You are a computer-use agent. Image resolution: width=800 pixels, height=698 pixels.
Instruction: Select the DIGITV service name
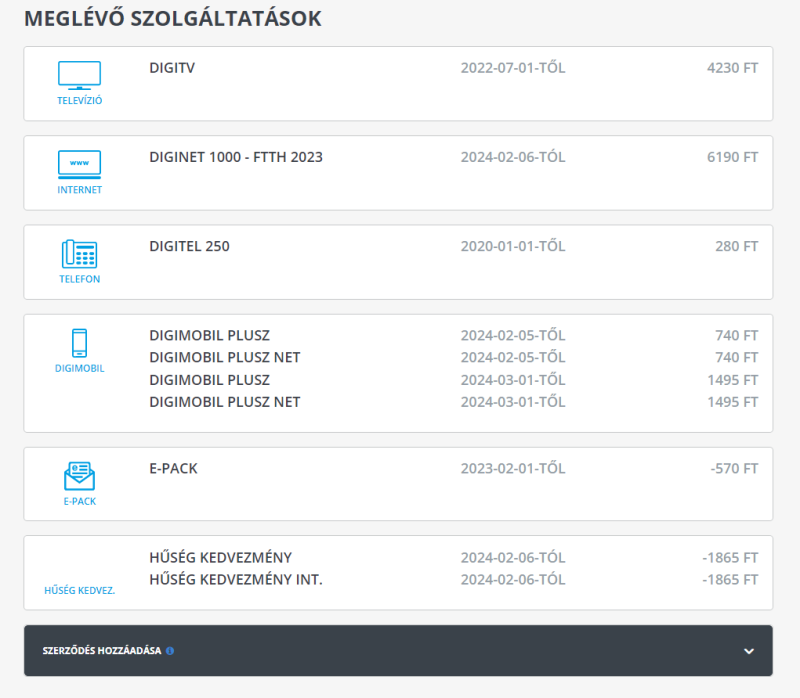pos(172,68)
